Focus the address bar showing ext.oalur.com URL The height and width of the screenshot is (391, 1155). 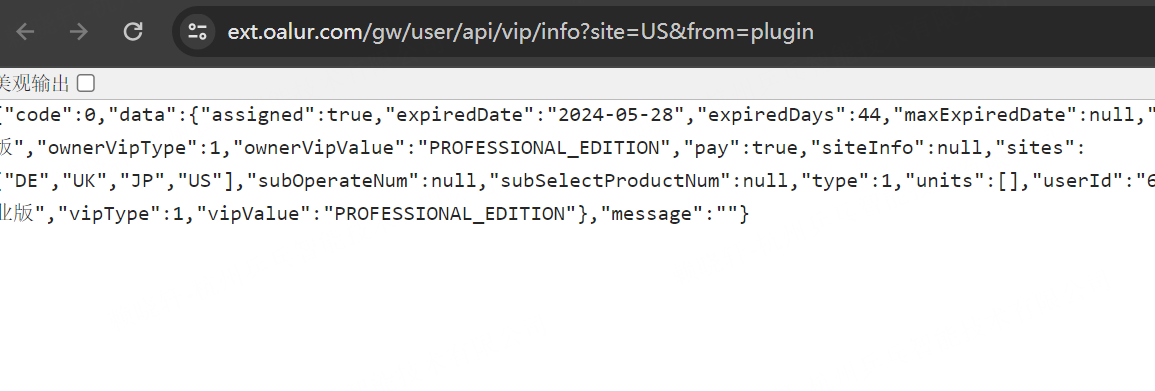pos(663,32)
